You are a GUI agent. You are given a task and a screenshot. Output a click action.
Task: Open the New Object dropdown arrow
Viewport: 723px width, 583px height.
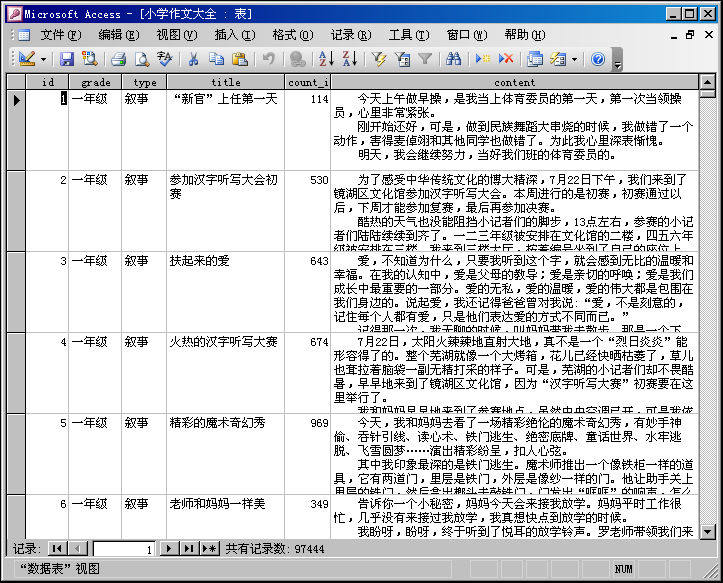point(574,59)
